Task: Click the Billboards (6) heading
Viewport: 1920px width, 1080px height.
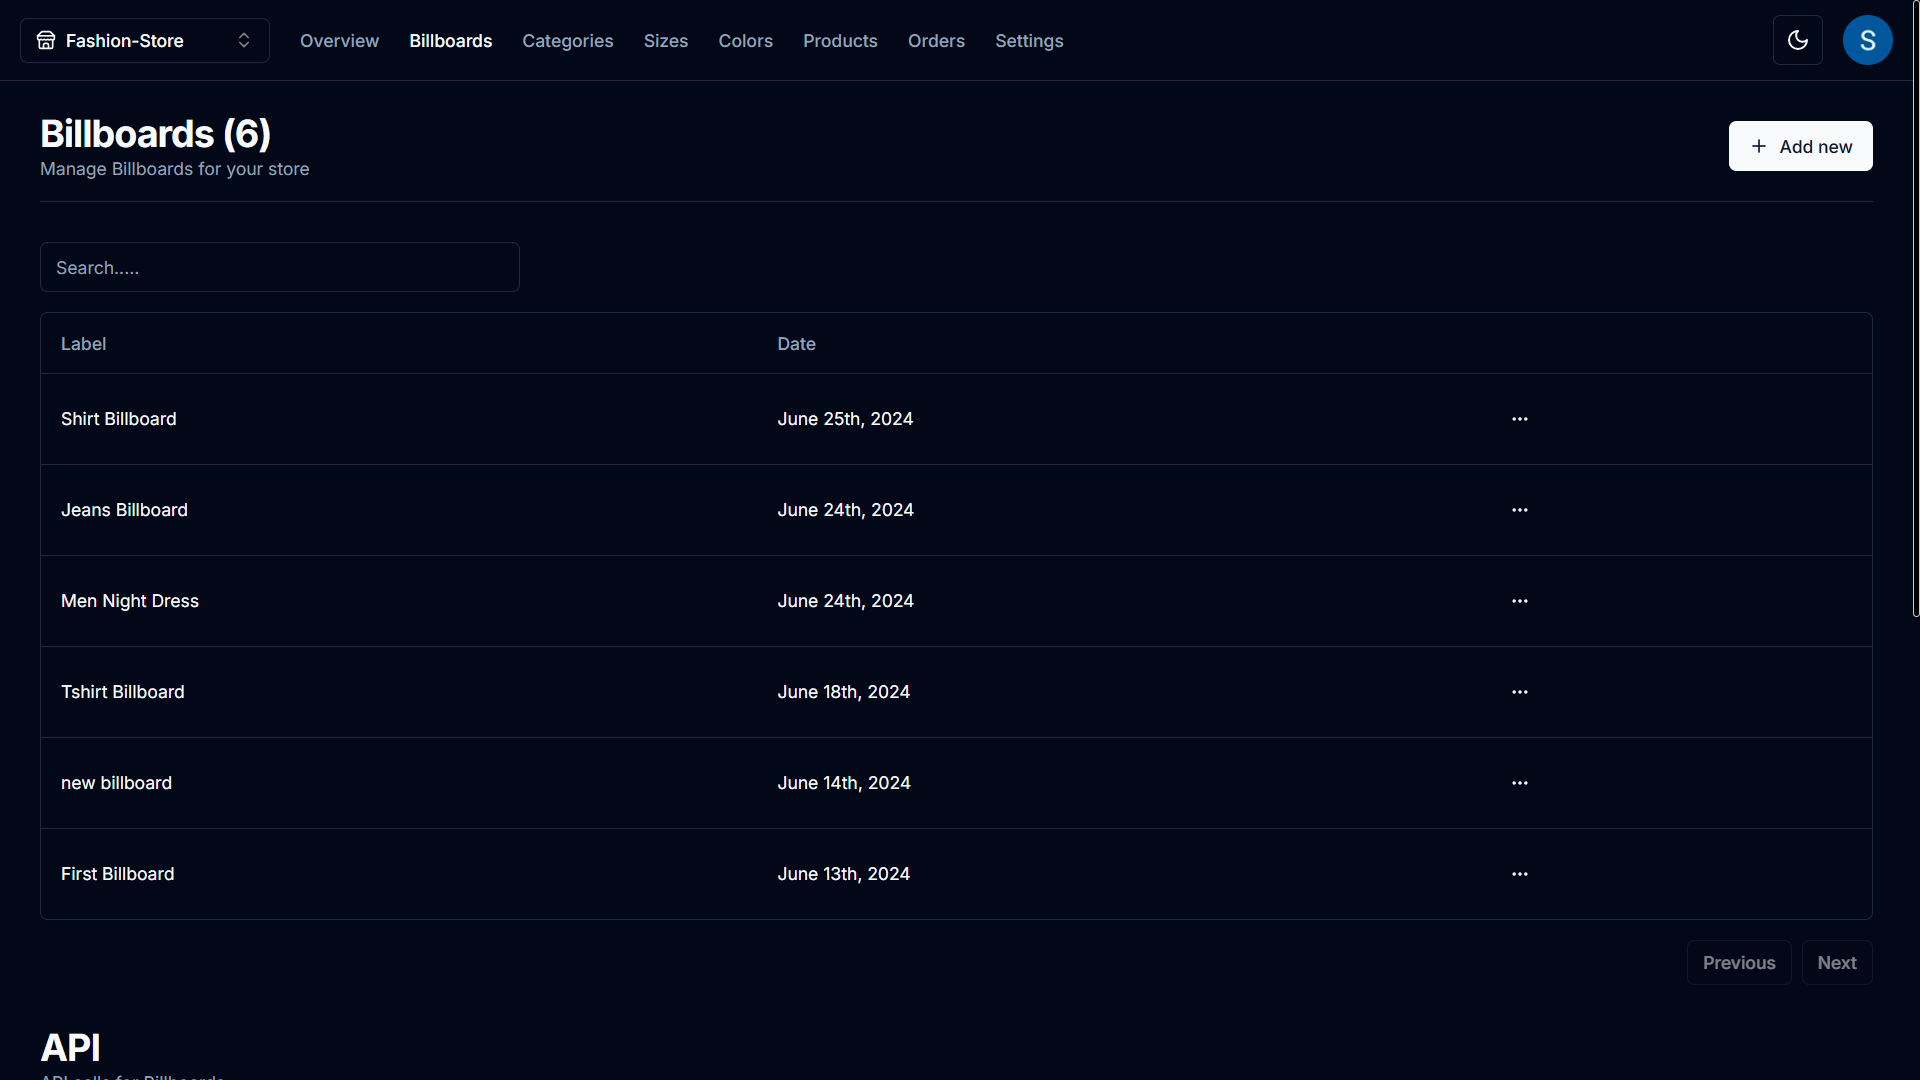Action: 155,134
